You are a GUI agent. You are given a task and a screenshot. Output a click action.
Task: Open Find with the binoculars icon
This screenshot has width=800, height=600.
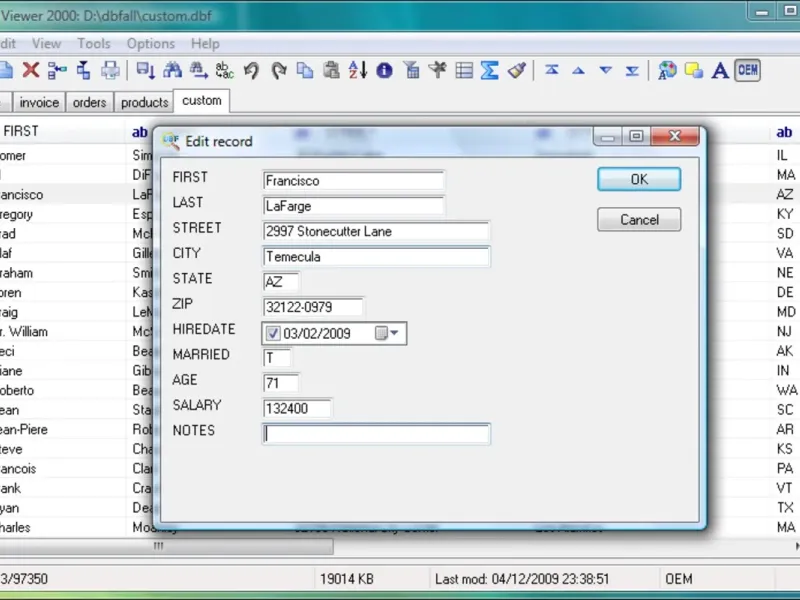[x=172, y=70]
